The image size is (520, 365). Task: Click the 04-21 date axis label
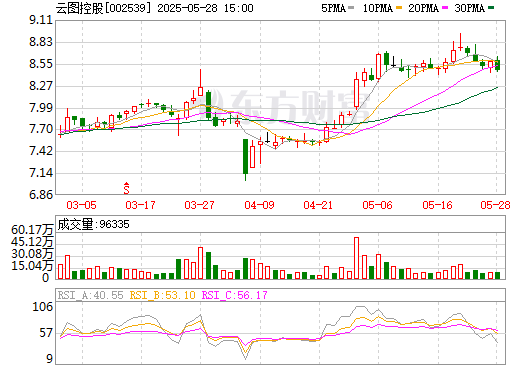pyautogui.click(x=318, y=205)
